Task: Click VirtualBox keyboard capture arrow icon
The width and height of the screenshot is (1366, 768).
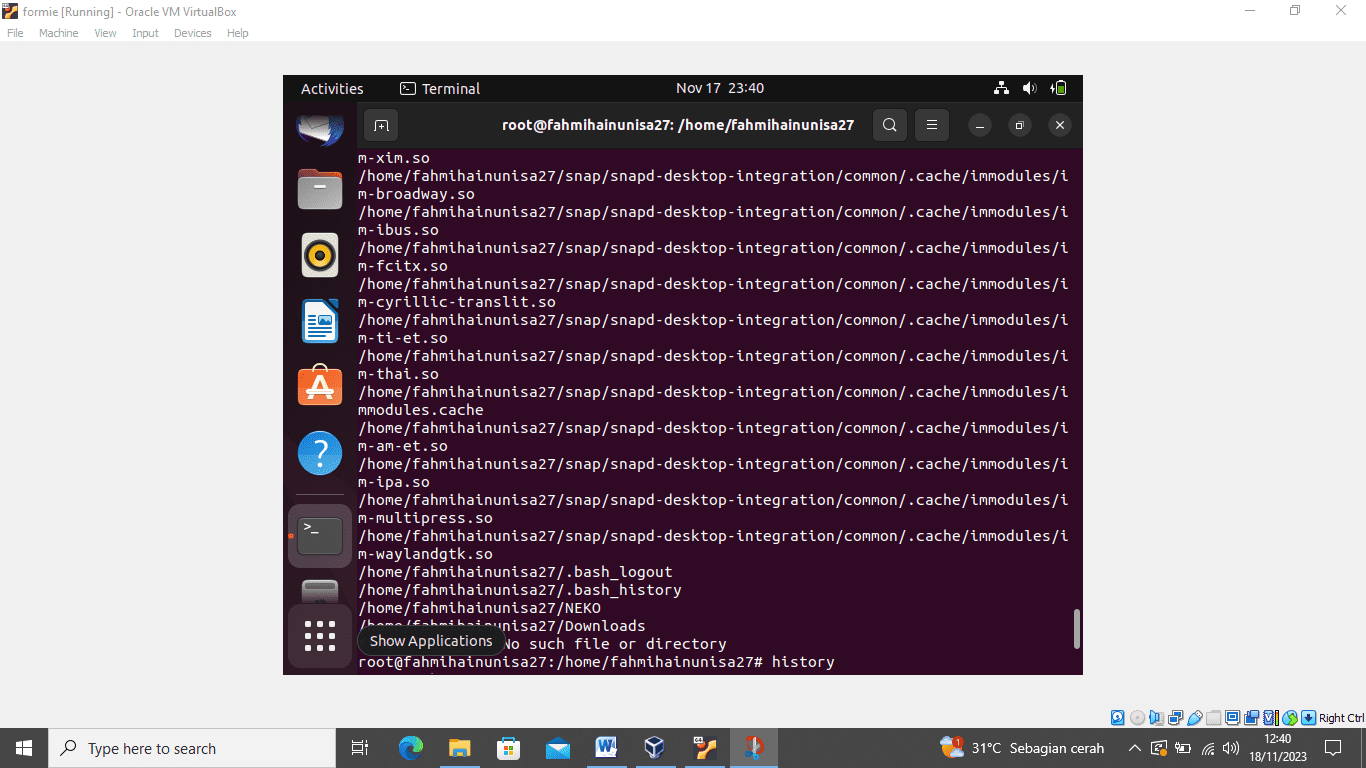Action: click(1308, 718)
